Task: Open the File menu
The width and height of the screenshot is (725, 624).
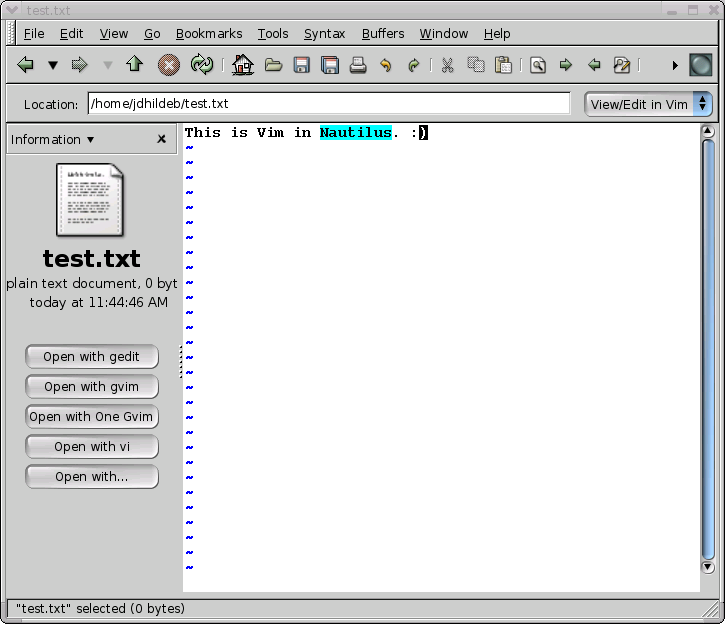Action: [x=34, y=34]
